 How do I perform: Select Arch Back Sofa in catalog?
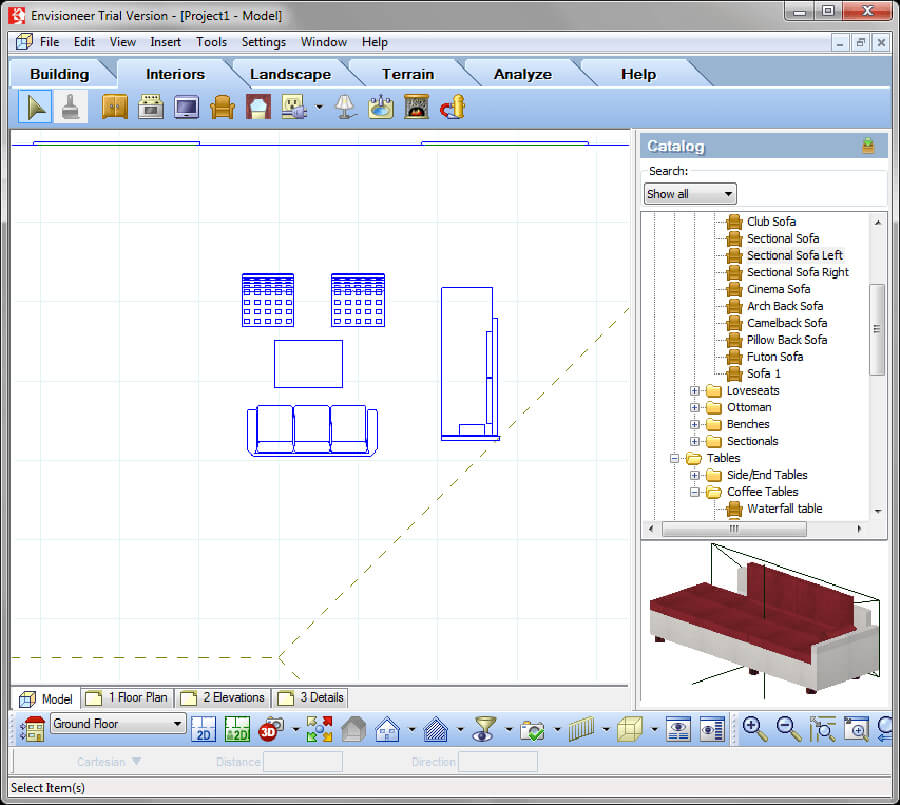[x=785, y=306]
